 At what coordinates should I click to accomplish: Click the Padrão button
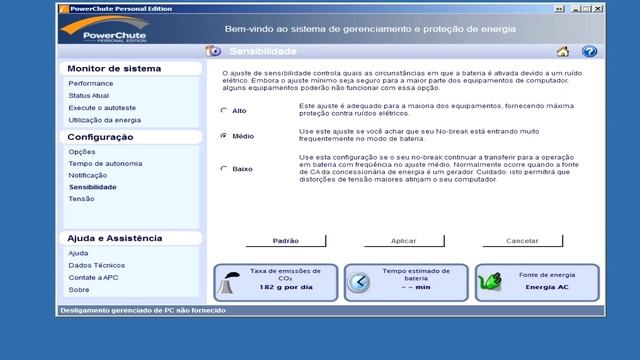[286, 241]
